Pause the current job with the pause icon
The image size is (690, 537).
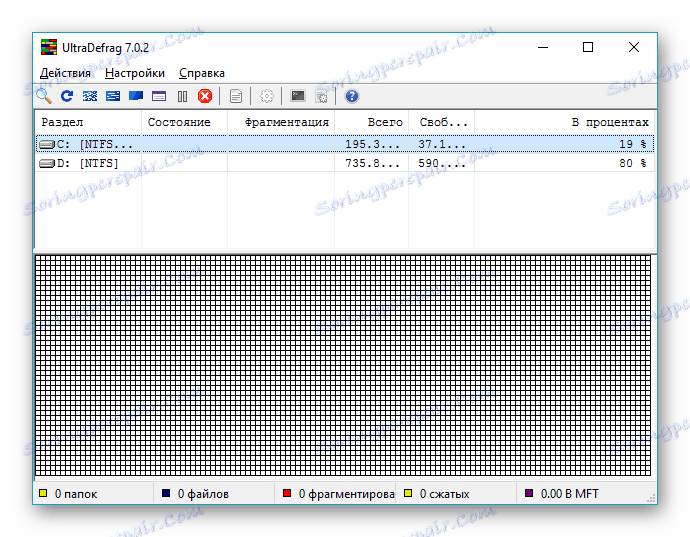click(182, 96)
